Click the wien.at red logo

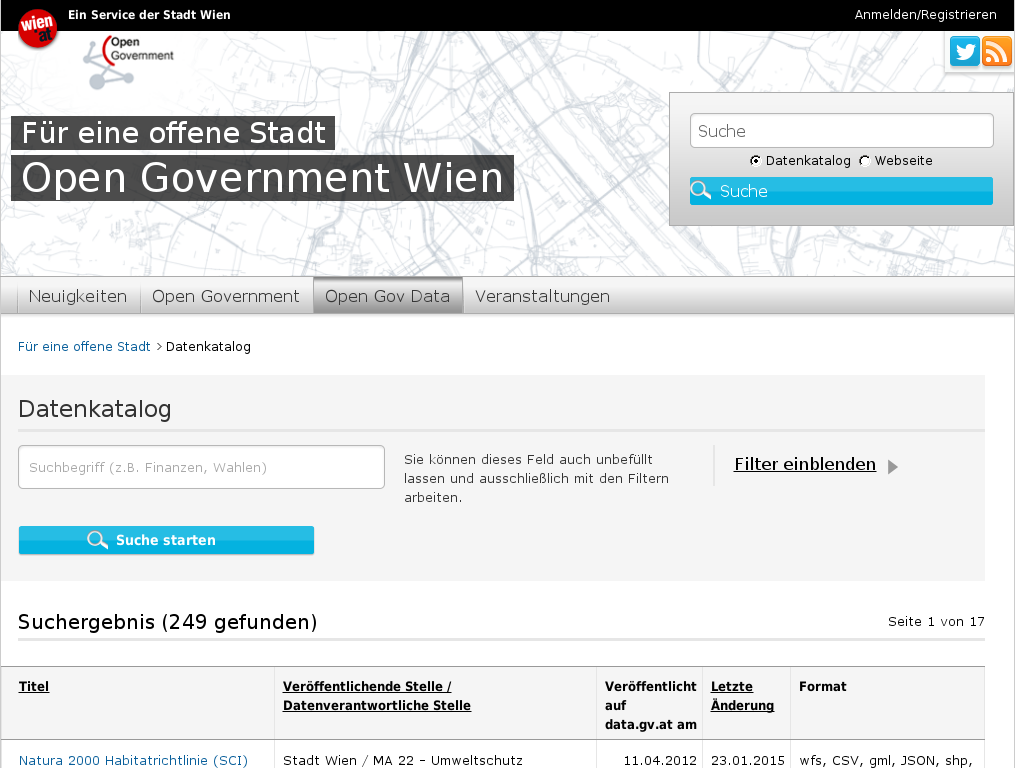[x=37, y=28]
